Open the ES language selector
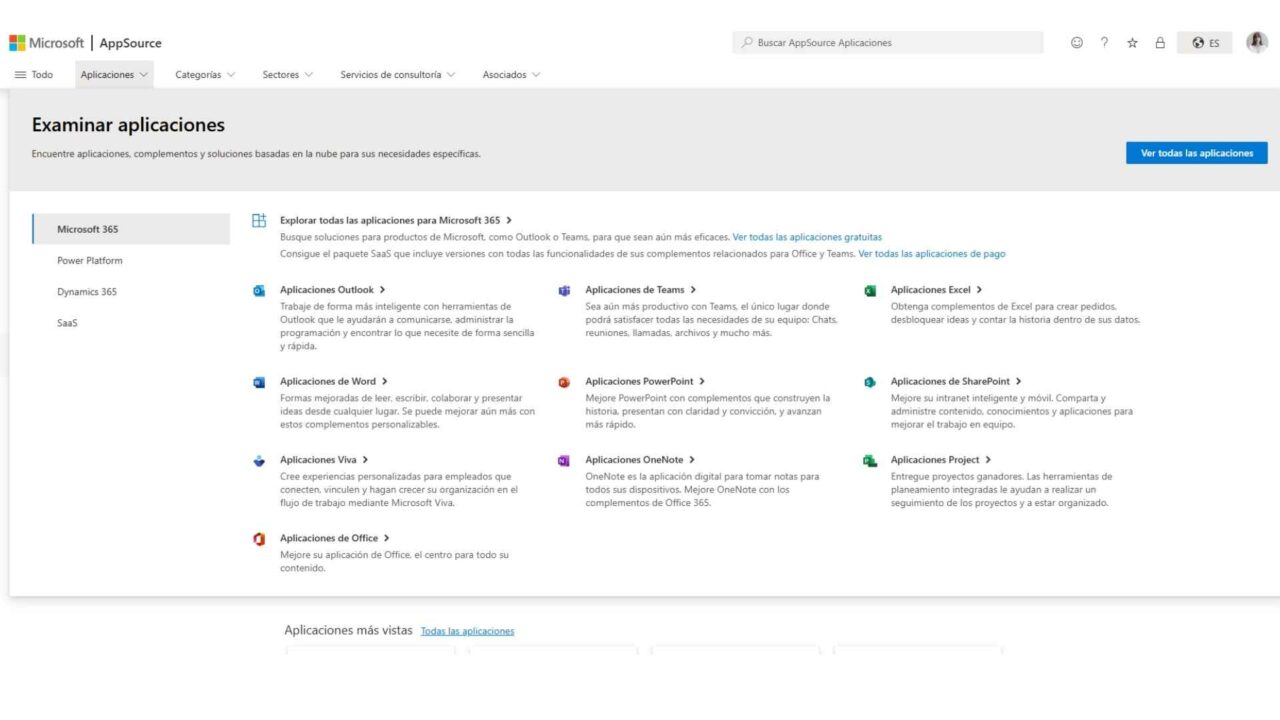This screenshot has width=1280, height=720. click(1205, 43)
